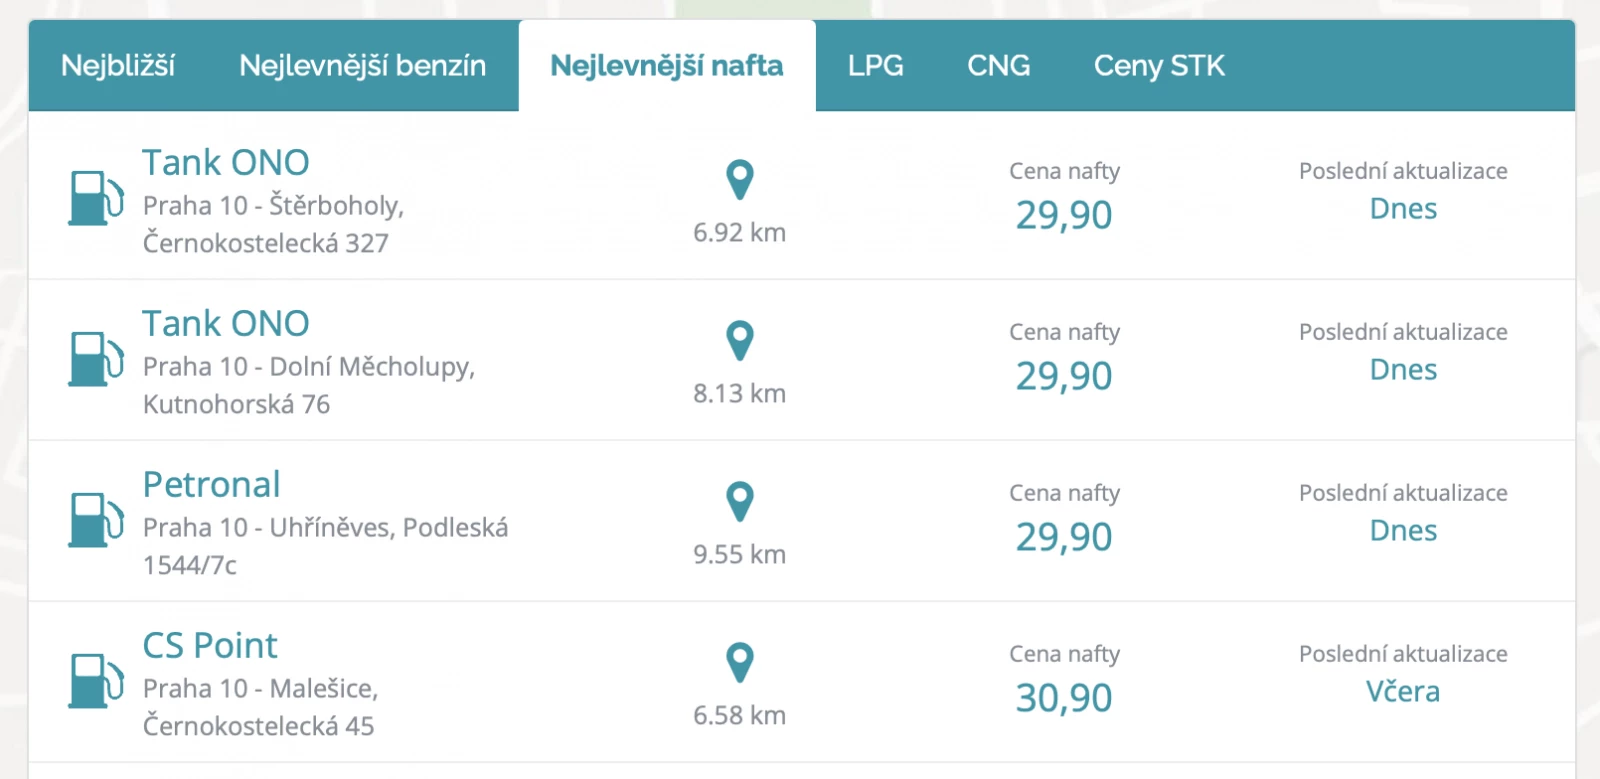Open the Nejlevnější benzín tab

tap(363, 66)
